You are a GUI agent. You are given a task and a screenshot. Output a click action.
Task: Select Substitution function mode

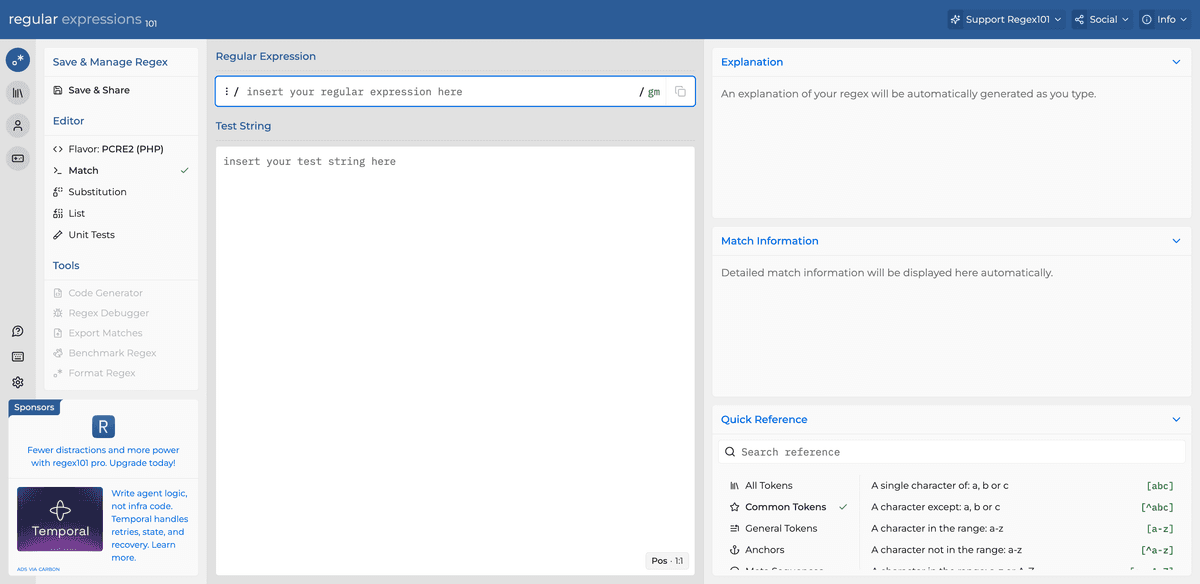pos(121,192)
